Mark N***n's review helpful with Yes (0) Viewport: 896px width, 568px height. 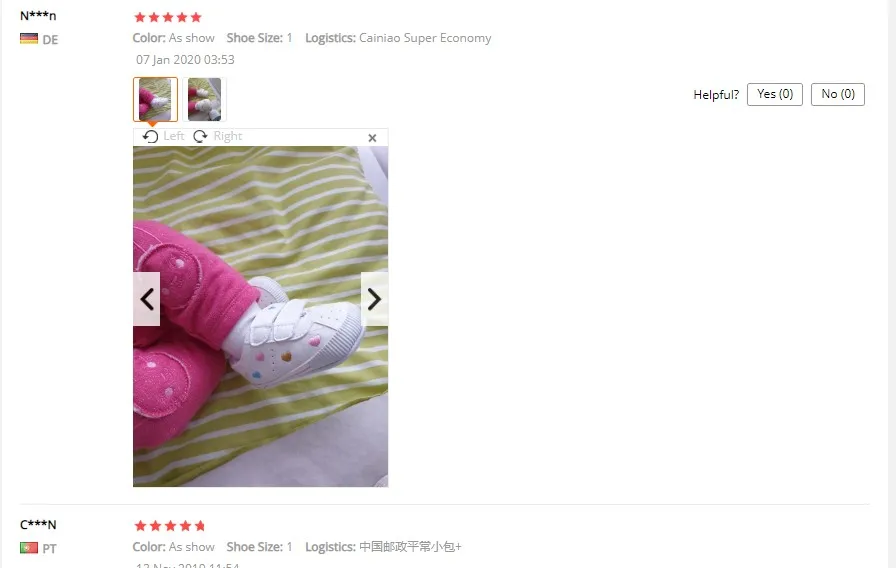[775, 94]
